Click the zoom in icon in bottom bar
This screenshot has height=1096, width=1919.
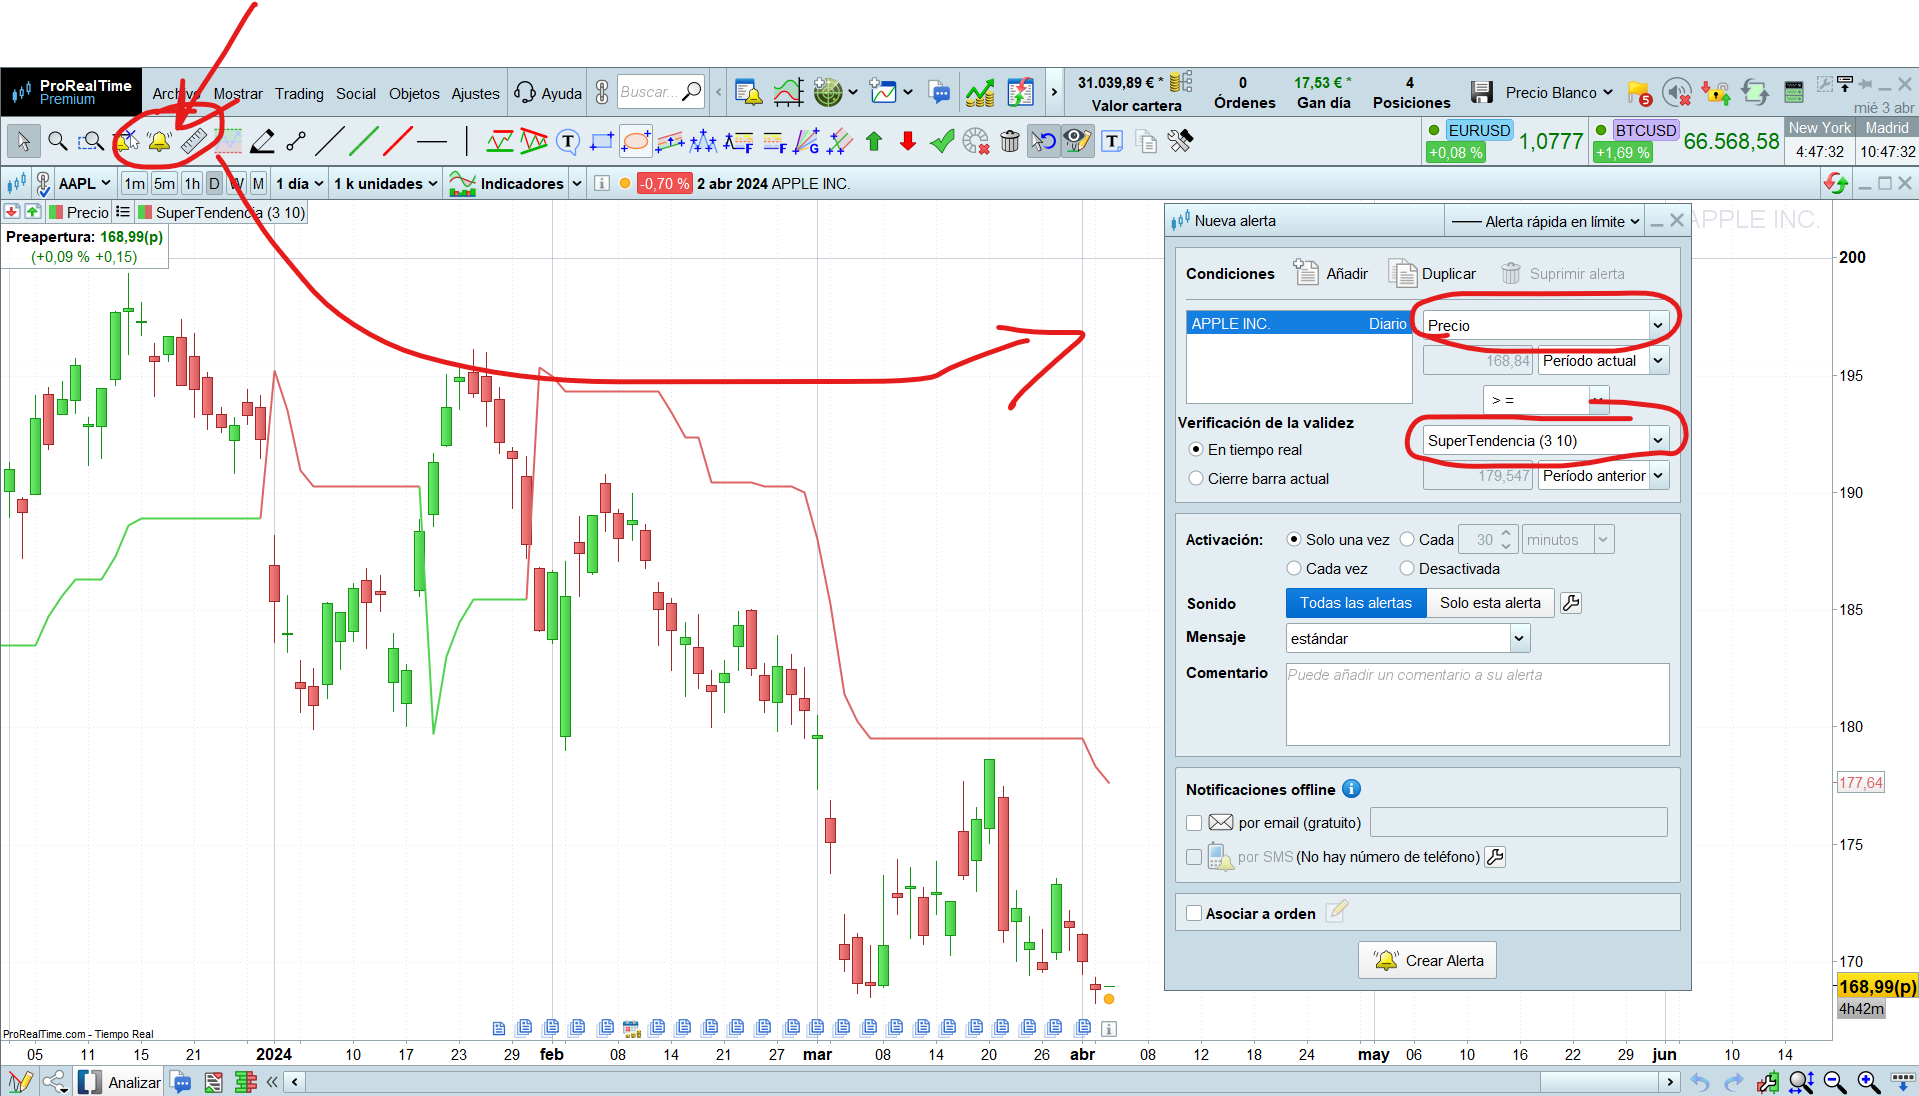(1868, 1082)
